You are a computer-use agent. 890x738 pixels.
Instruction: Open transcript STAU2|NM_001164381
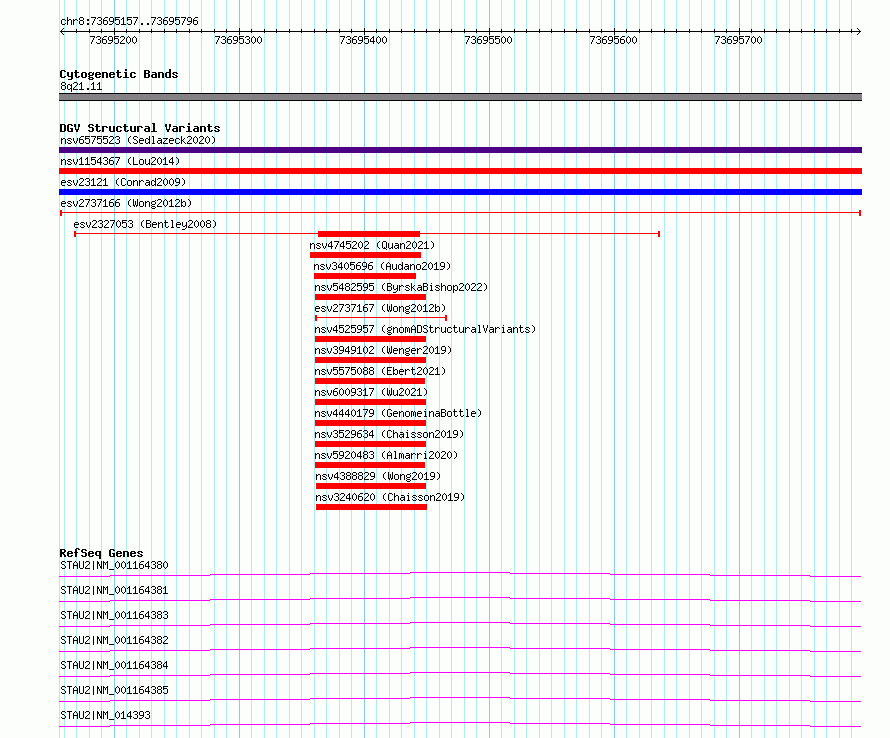tap(114, 590)
